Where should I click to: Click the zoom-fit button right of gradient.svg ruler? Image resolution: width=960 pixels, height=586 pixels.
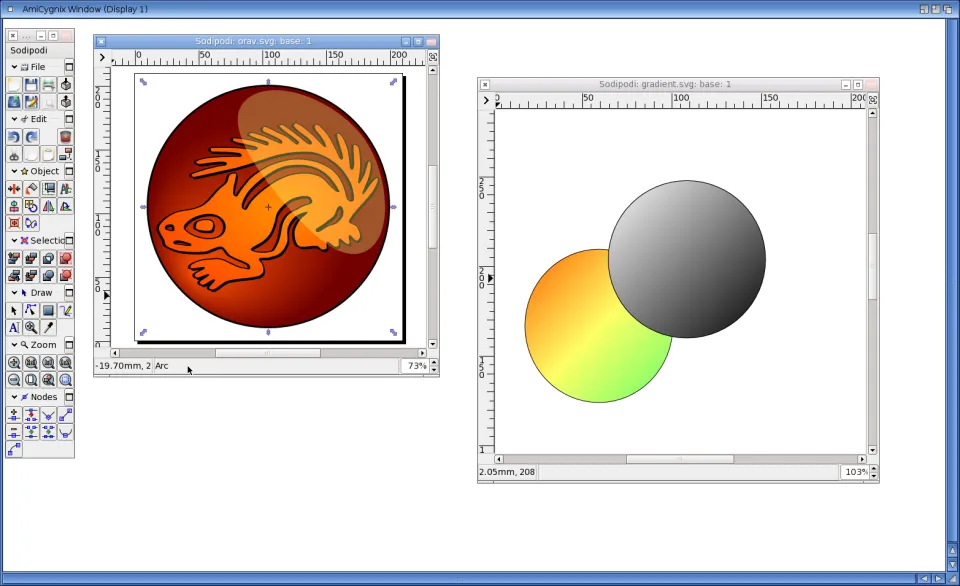click(873, 100)
